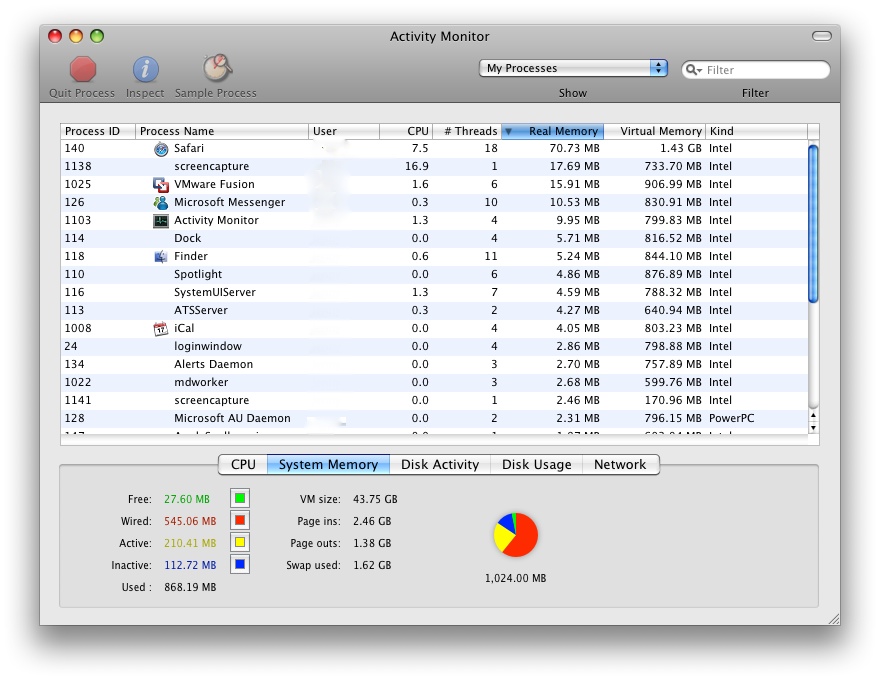The image size is (880, 680).
Task: Click the scroll up arrow in process list
Action: (813, 416)
